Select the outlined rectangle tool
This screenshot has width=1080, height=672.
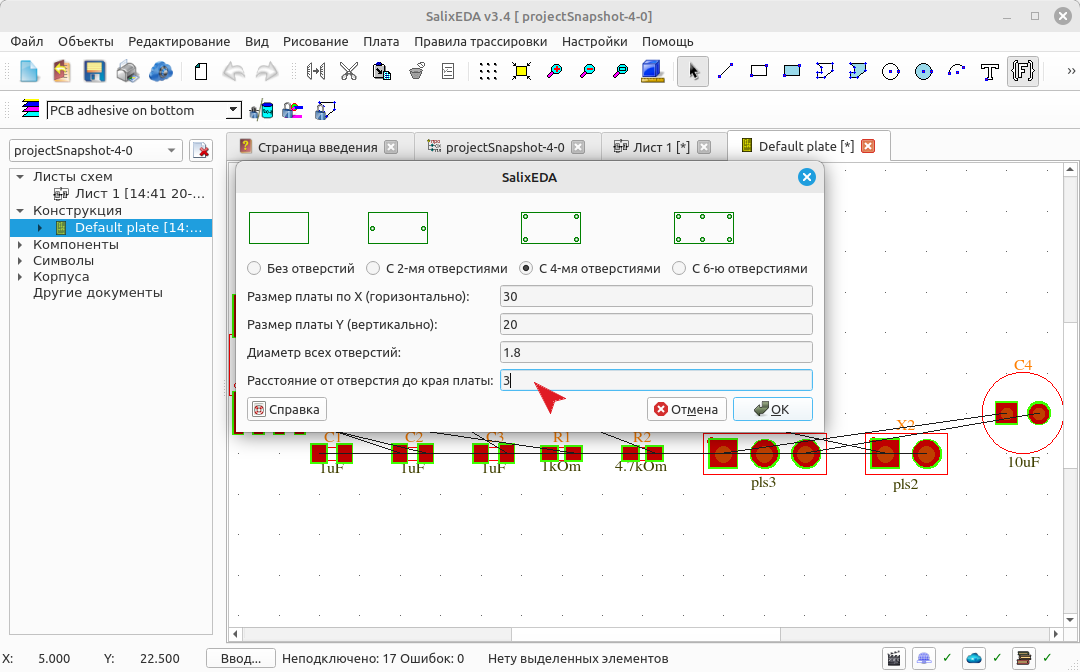pyautogui.click(x=758, y=71)
